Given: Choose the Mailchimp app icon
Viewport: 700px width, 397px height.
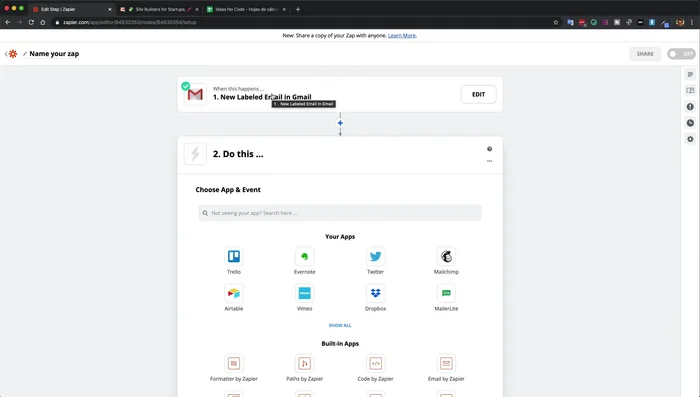Looking at the screenshot, I should tap(446, 256).
